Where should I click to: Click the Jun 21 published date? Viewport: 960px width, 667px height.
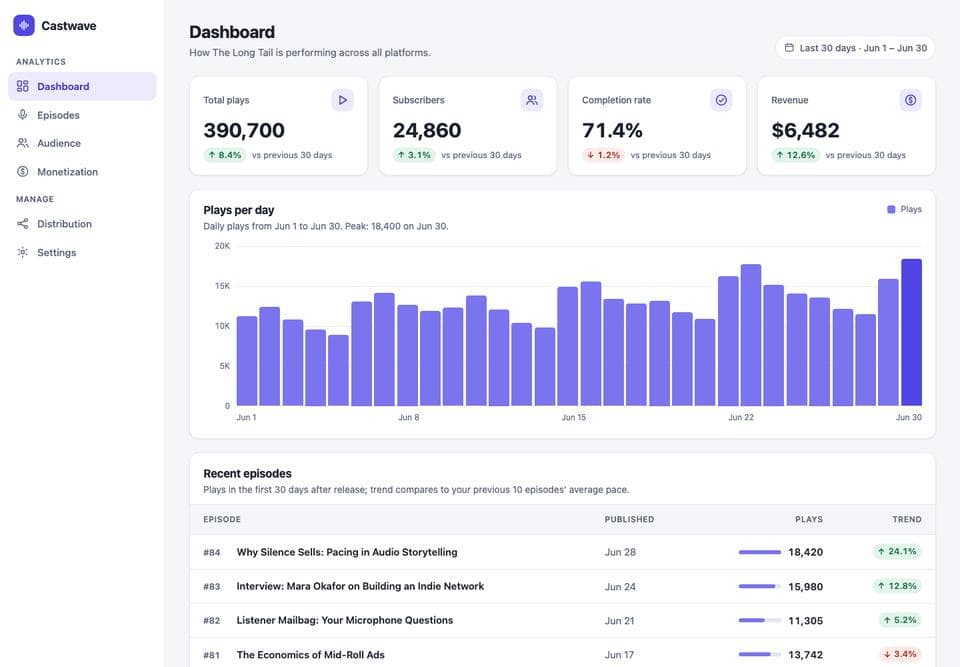(620, 621)
